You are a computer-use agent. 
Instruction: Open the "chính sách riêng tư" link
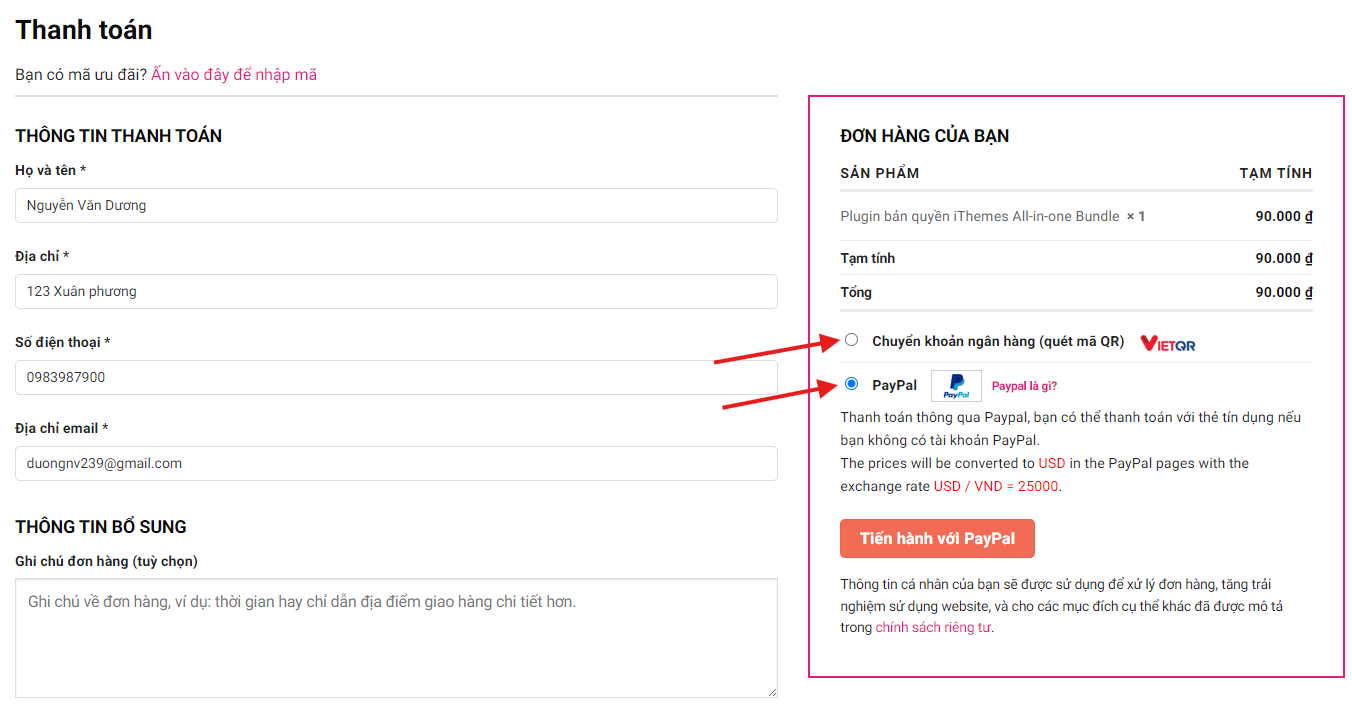(933, 628)
